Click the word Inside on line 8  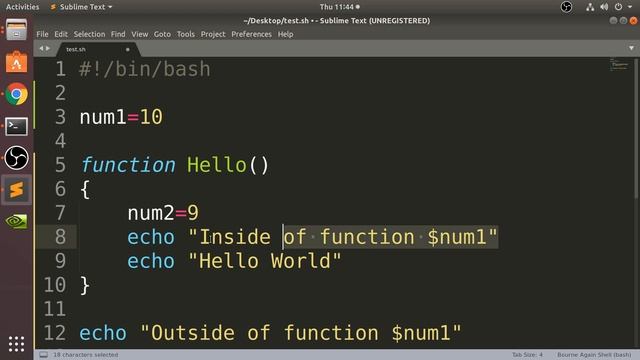pyautogui.click(x=235, y=237)
